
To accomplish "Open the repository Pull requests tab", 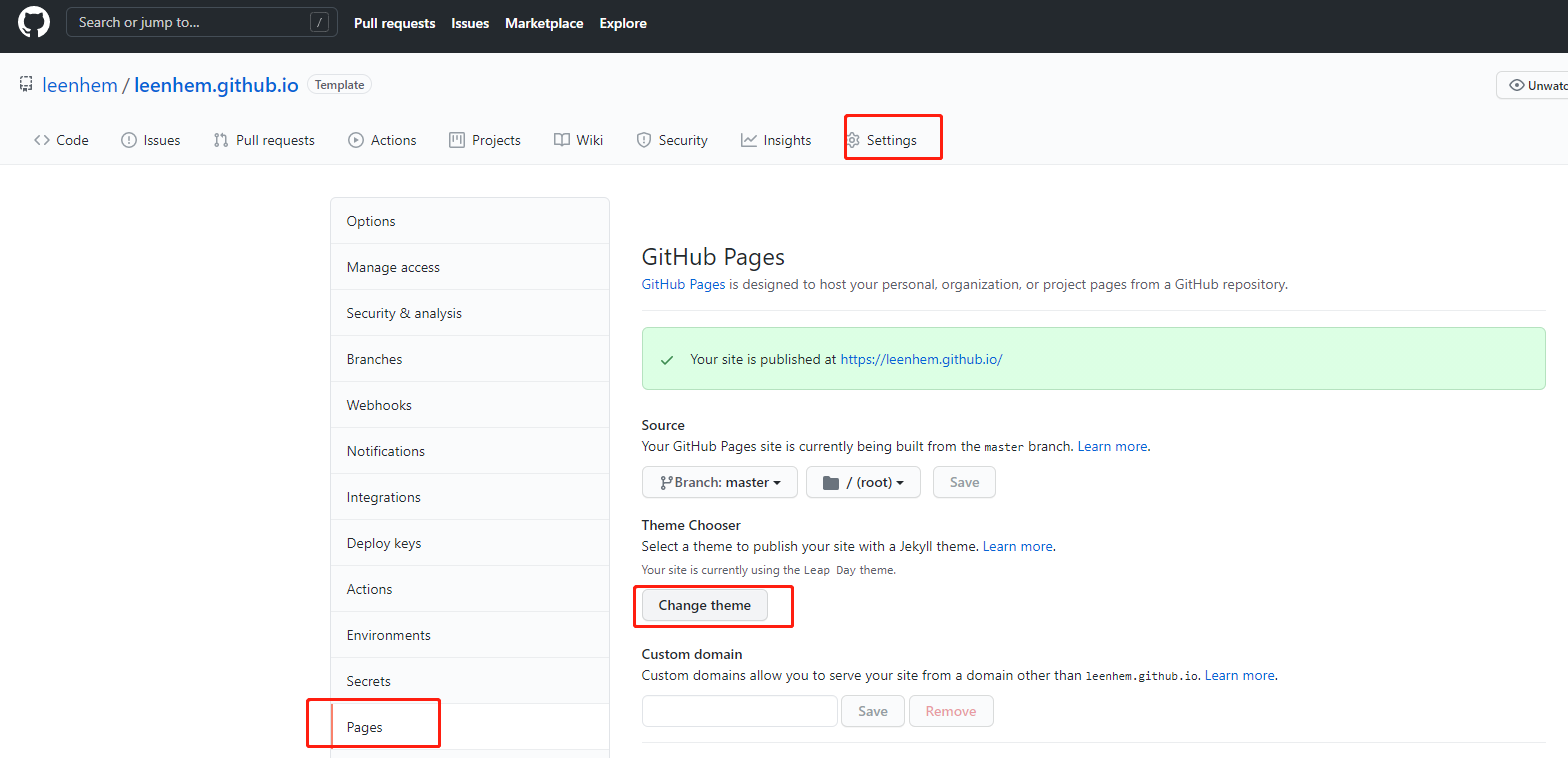I will coord(264,140).
